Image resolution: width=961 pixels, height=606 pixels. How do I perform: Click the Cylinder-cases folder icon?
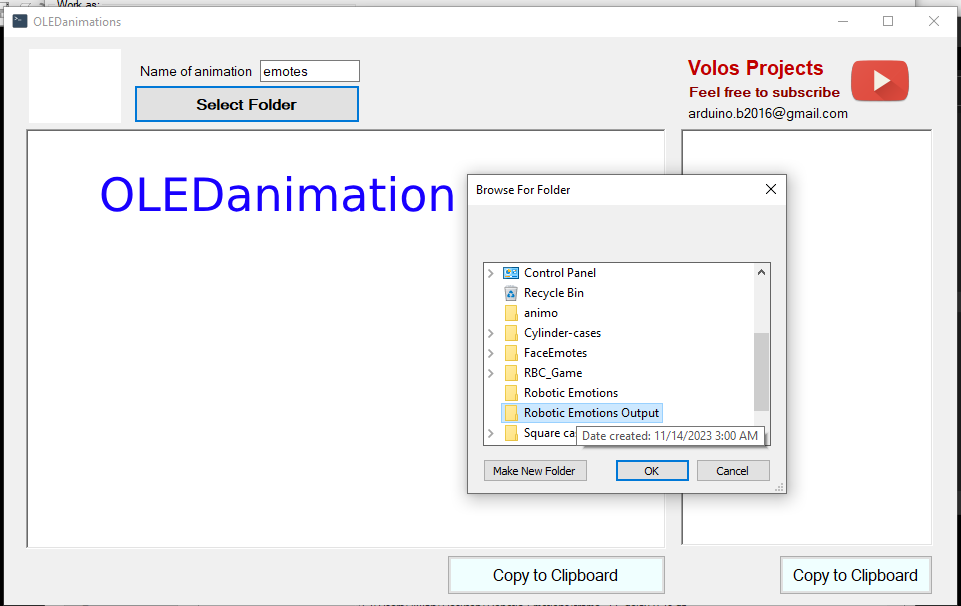[509, 332]
